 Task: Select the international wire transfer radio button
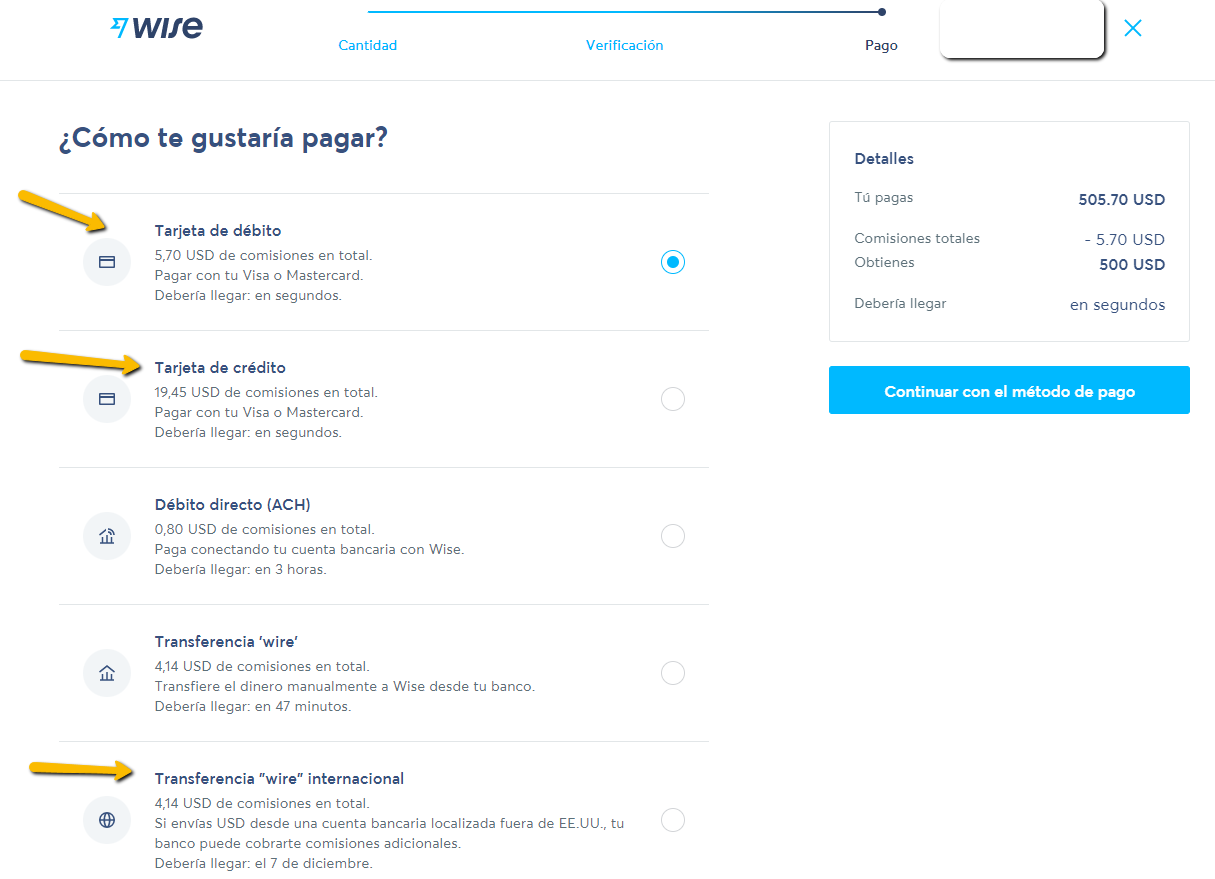[x=673, y=820]
